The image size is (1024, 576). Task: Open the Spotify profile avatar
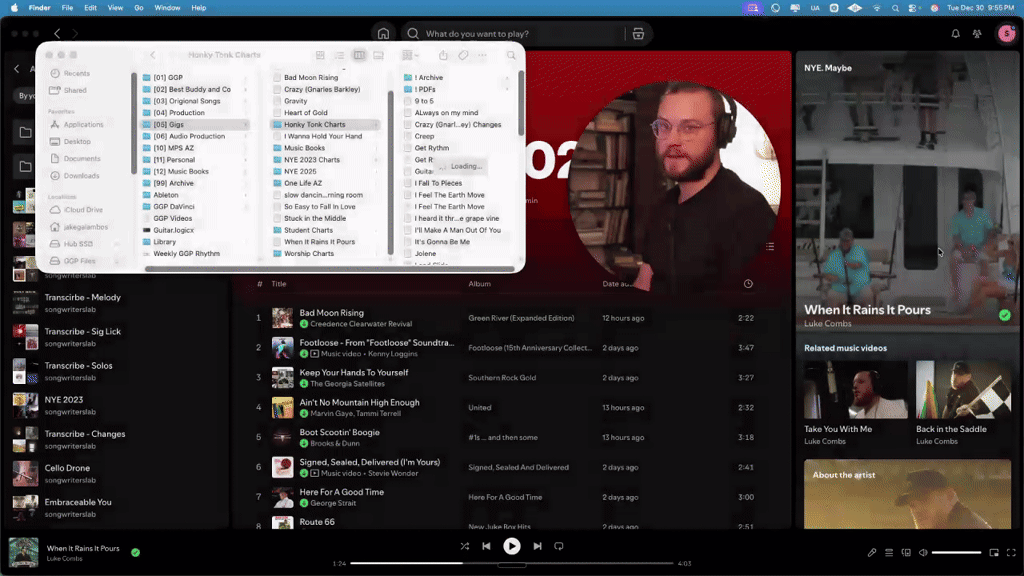tap(1006, 34)
